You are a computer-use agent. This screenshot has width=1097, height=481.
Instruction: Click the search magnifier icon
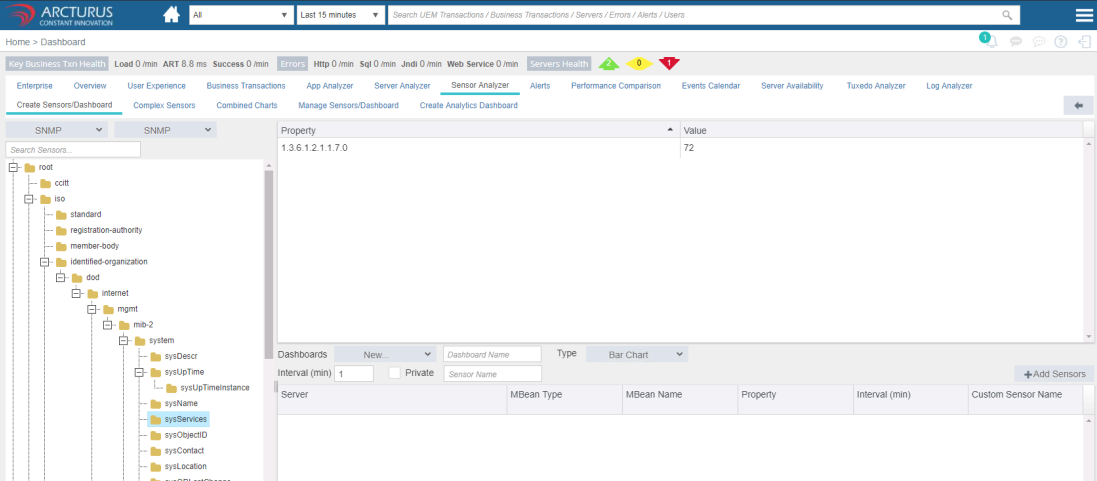click(x=1007, y=15)
